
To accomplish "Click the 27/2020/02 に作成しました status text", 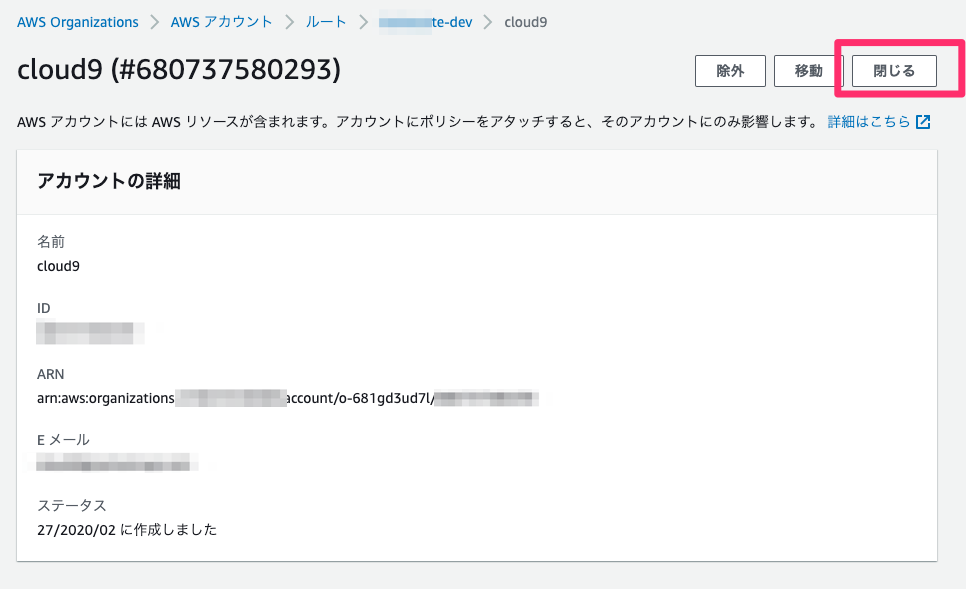I will coord(127,530).
